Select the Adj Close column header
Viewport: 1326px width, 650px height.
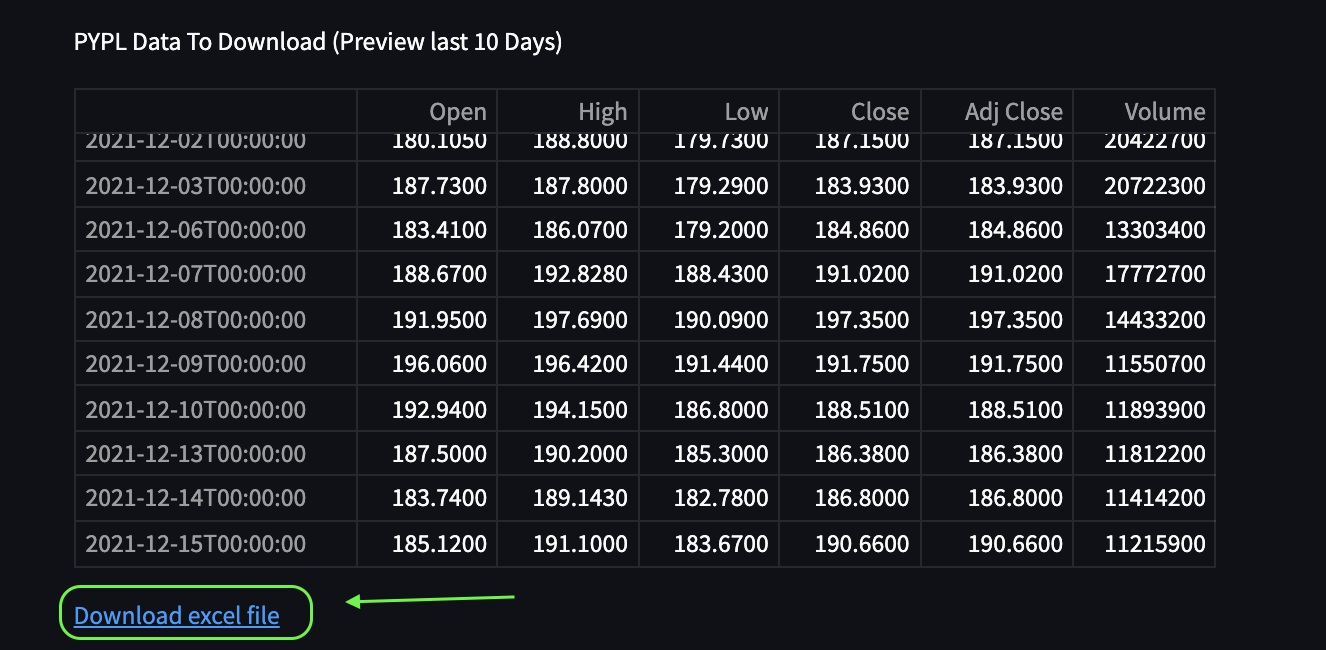click(1014, 111)
